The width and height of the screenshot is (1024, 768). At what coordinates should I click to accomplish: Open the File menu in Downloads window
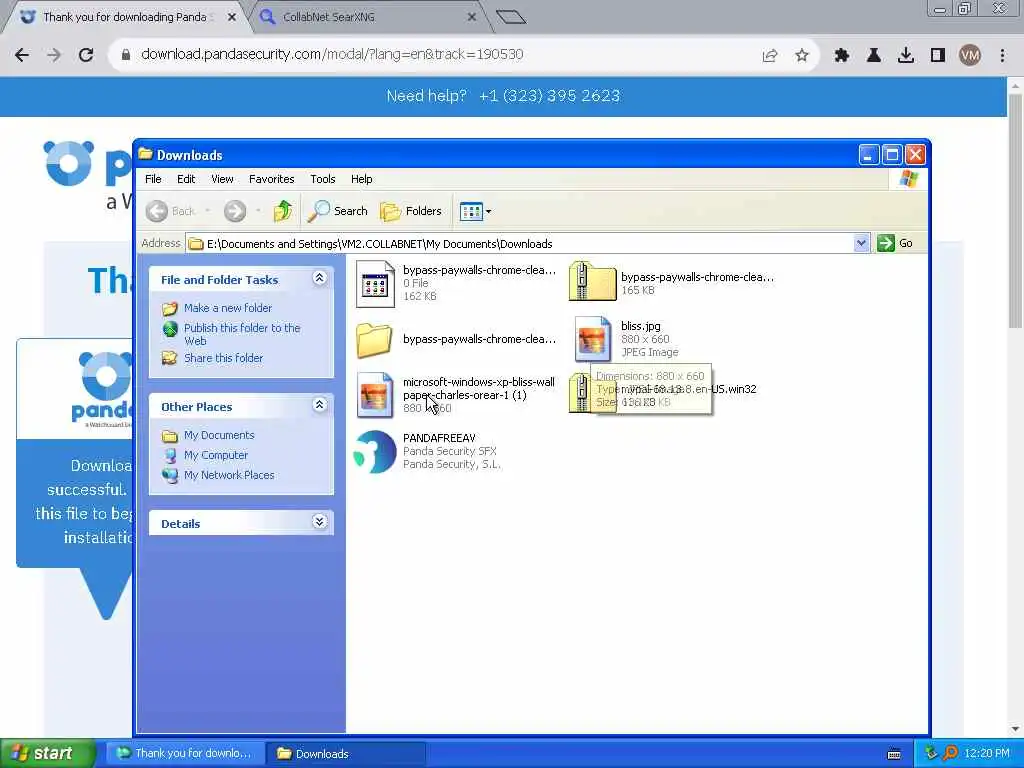click(x=153, y=179)
